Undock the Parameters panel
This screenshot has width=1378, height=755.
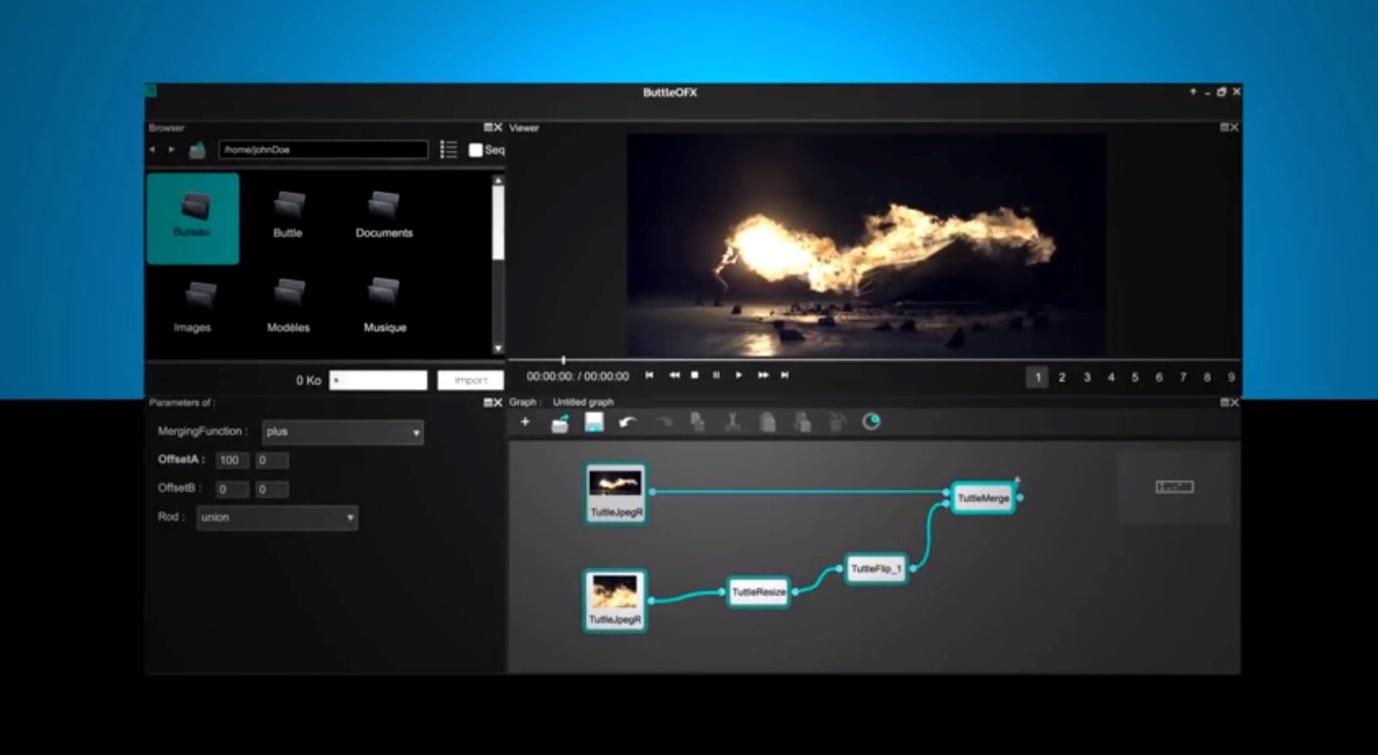tap(488, 403)
